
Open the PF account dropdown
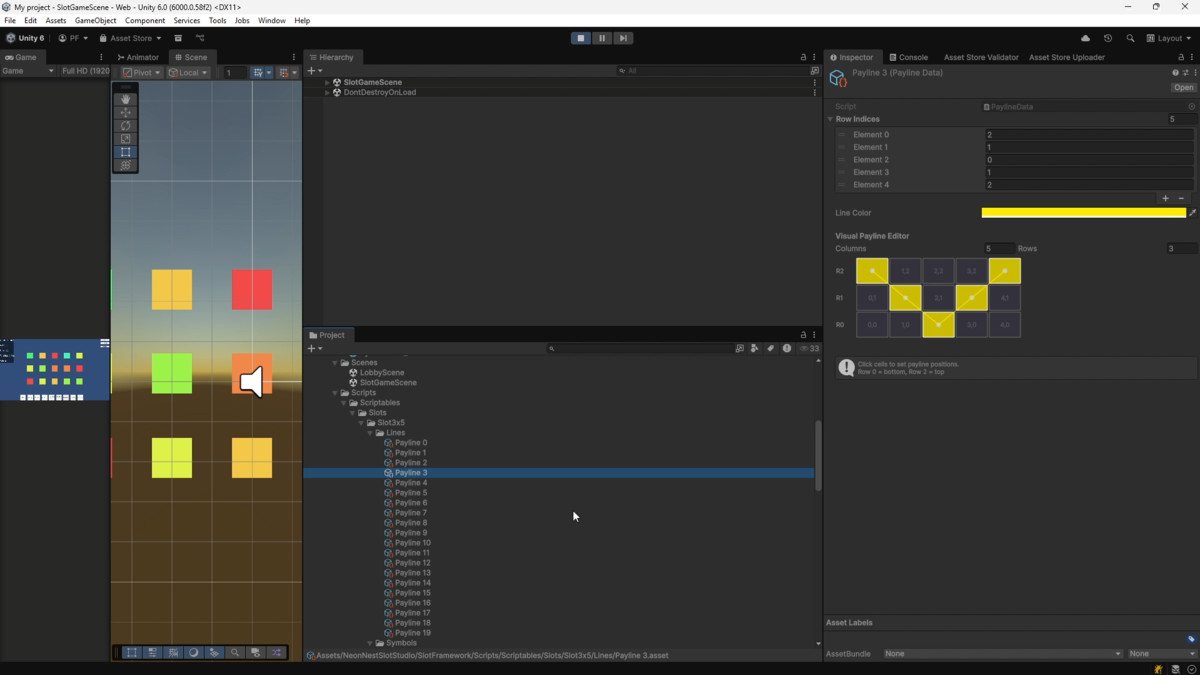tap(73, 38)
